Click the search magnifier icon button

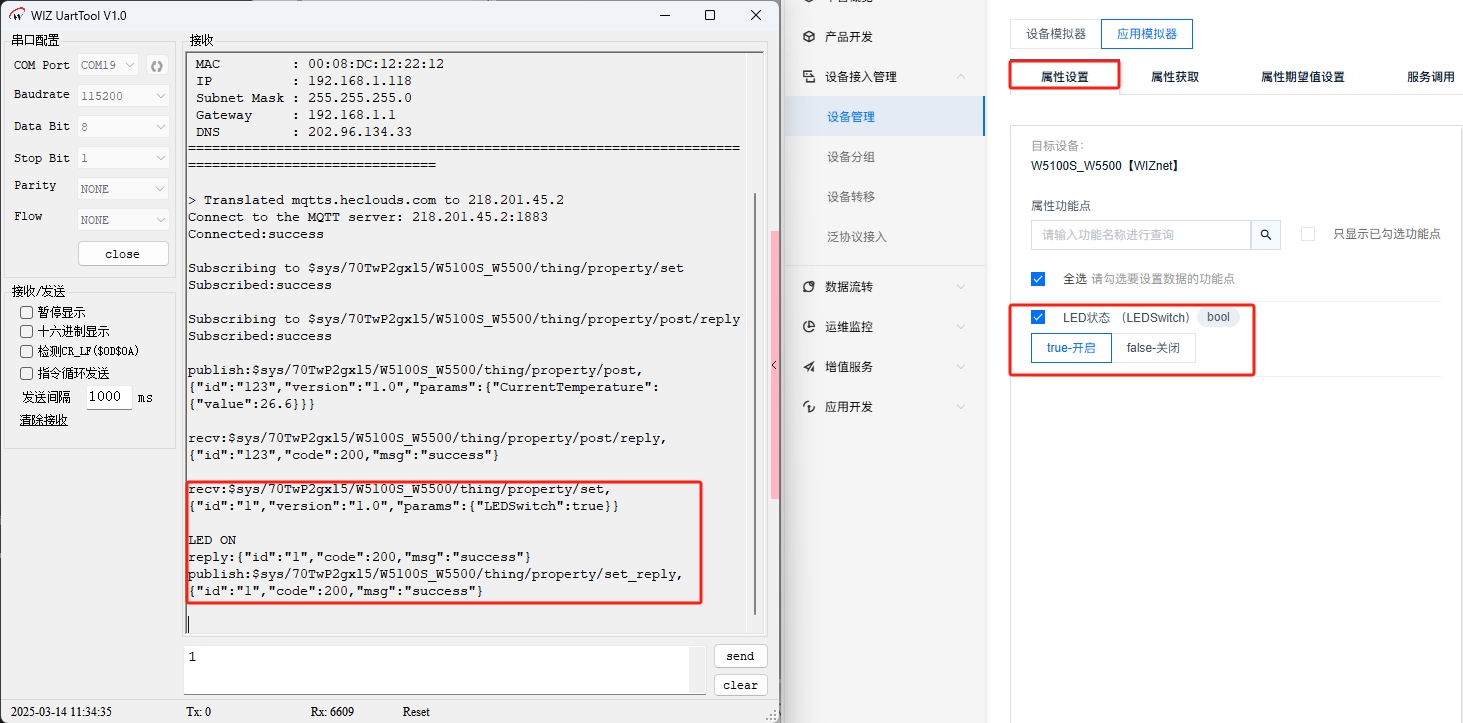tap(1265, 235)
